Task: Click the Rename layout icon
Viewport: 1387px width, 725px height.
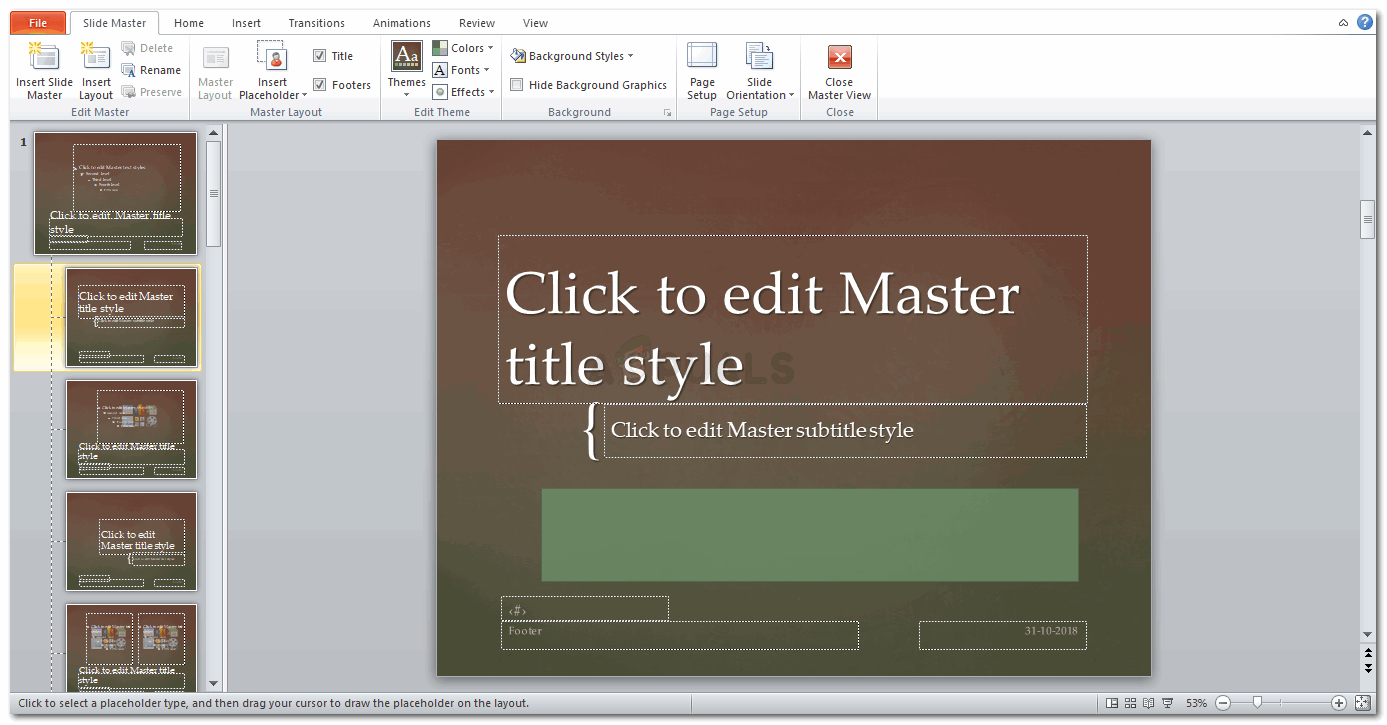Action: point(152,70)
